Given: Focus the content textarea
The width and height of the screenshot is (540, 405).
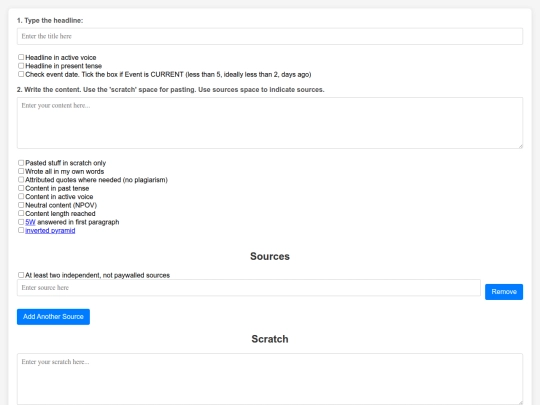Looking at the screenshot, I should pos(270,123).
